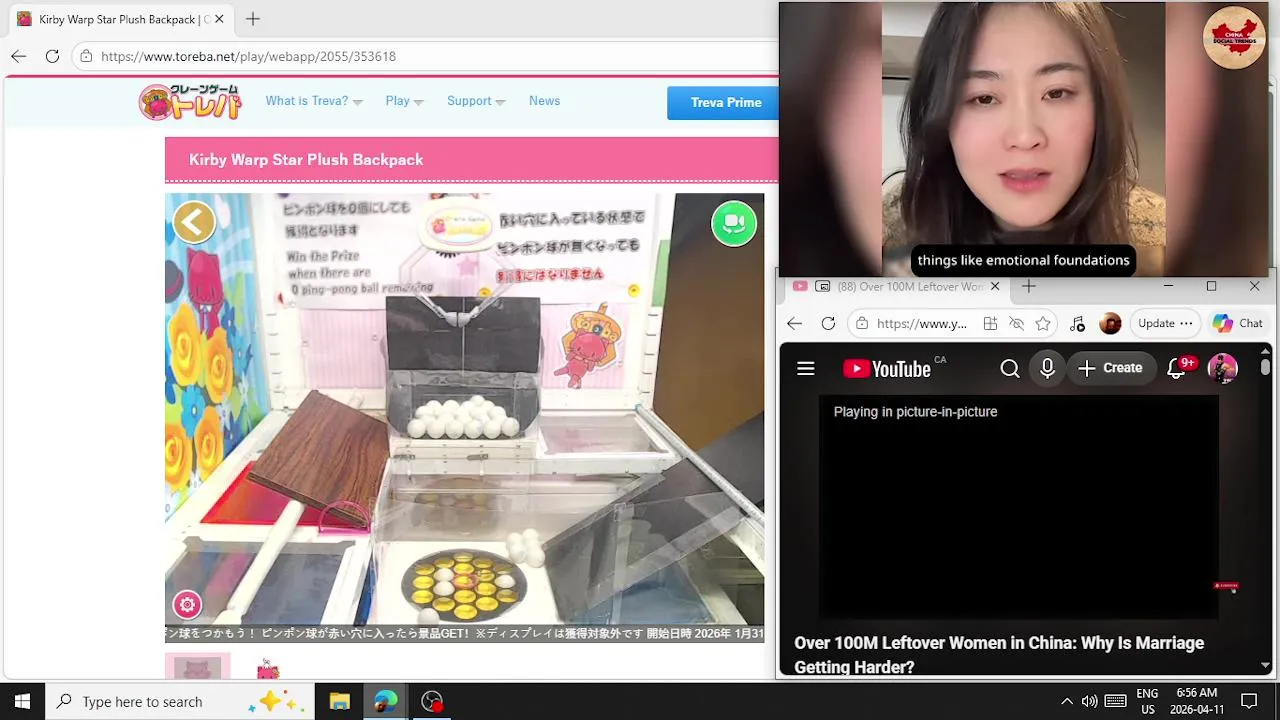The width and height of the screenshot is (1280, 720).
Task: Expand the What is Treva? menu
Action: click(314, 101)
